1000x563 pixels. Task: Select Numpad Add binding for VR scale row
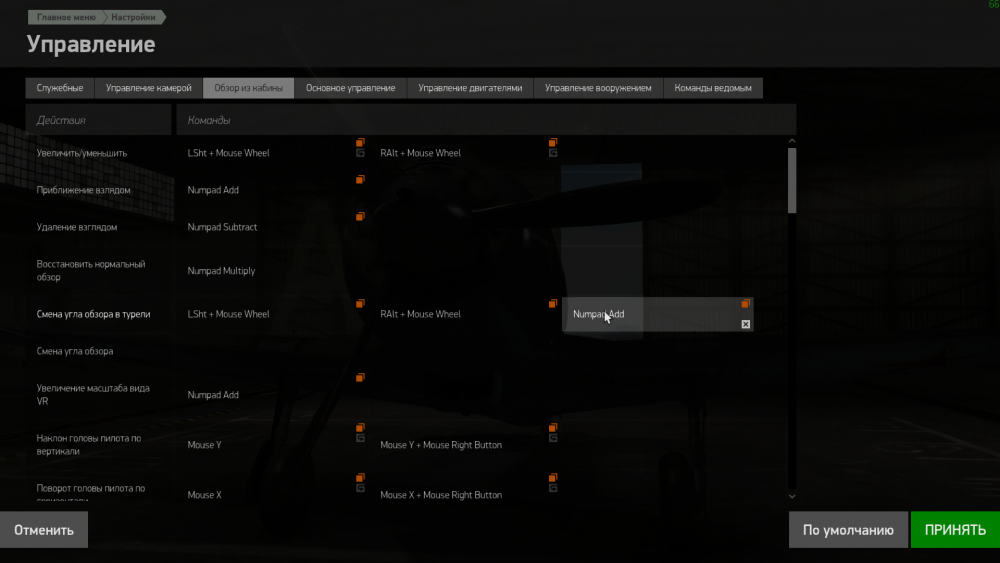coord(213,395)
